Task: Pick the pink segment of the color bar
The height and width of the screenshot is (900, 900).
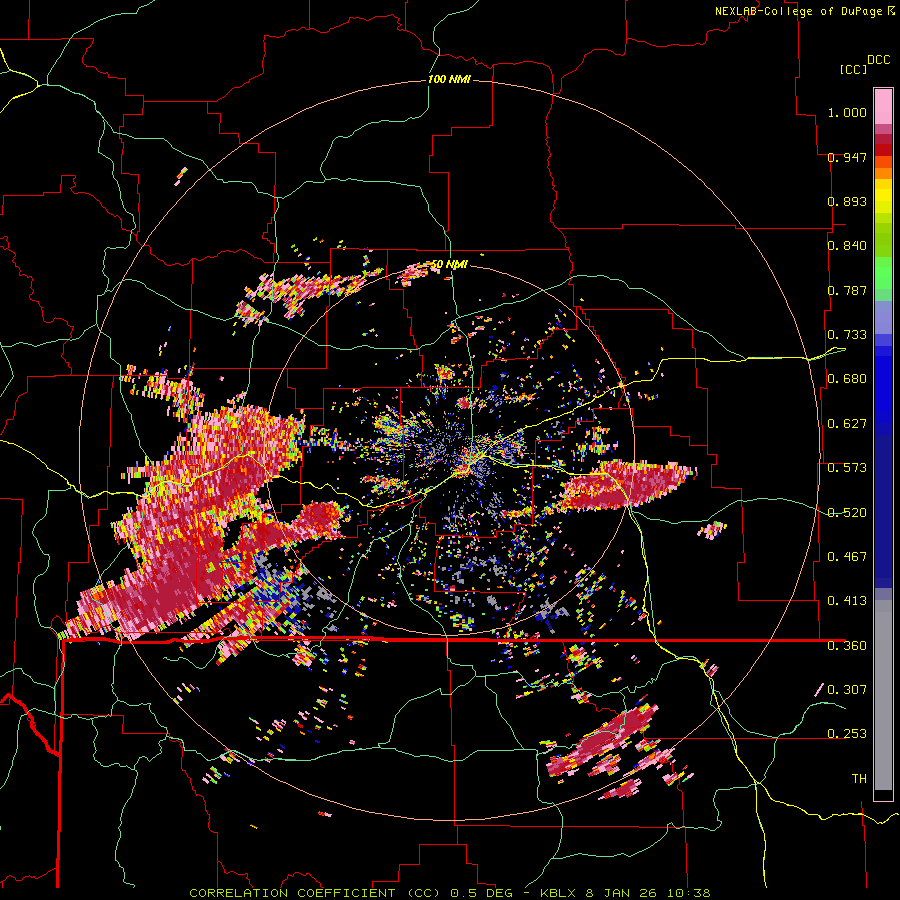Action: [883, 107]
